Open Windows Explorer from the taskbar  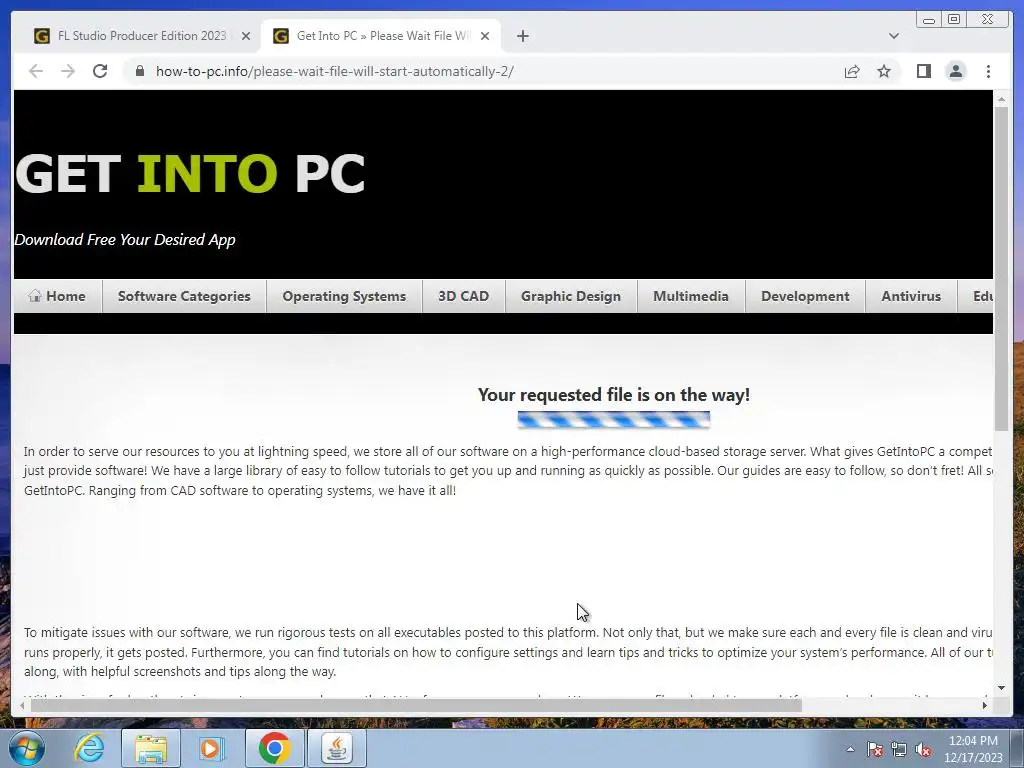[150, 748]
